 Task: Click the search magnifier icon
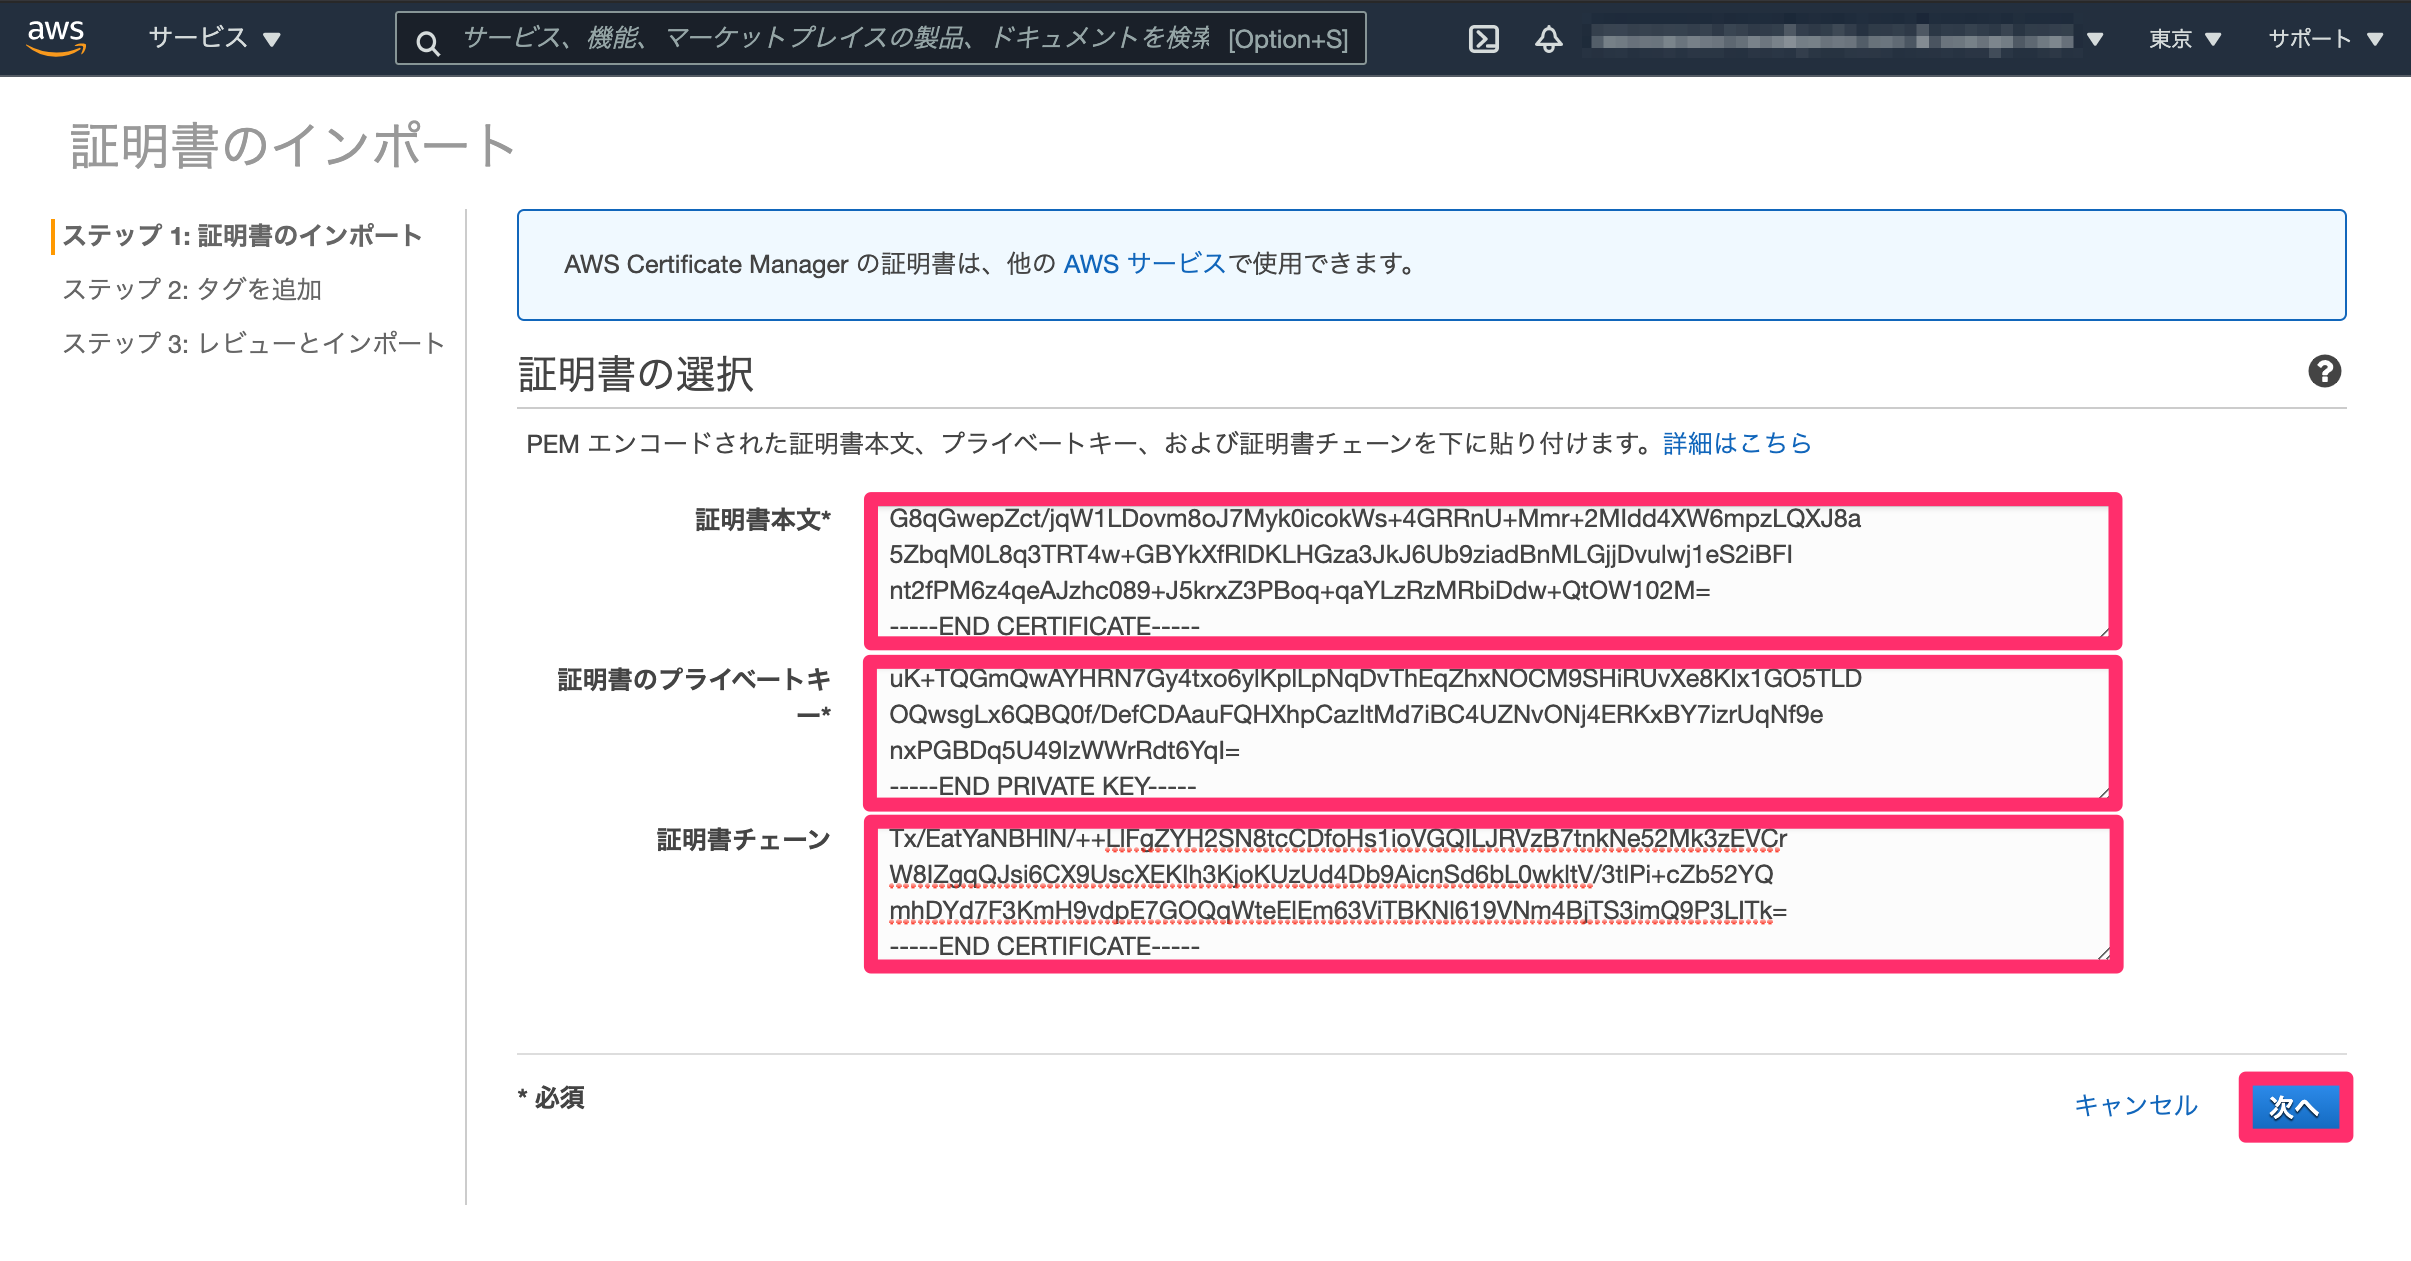pos(428,42)
